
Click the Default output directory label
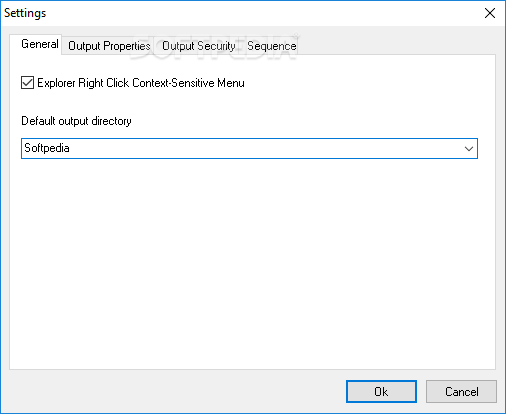[x=76, y=121]
